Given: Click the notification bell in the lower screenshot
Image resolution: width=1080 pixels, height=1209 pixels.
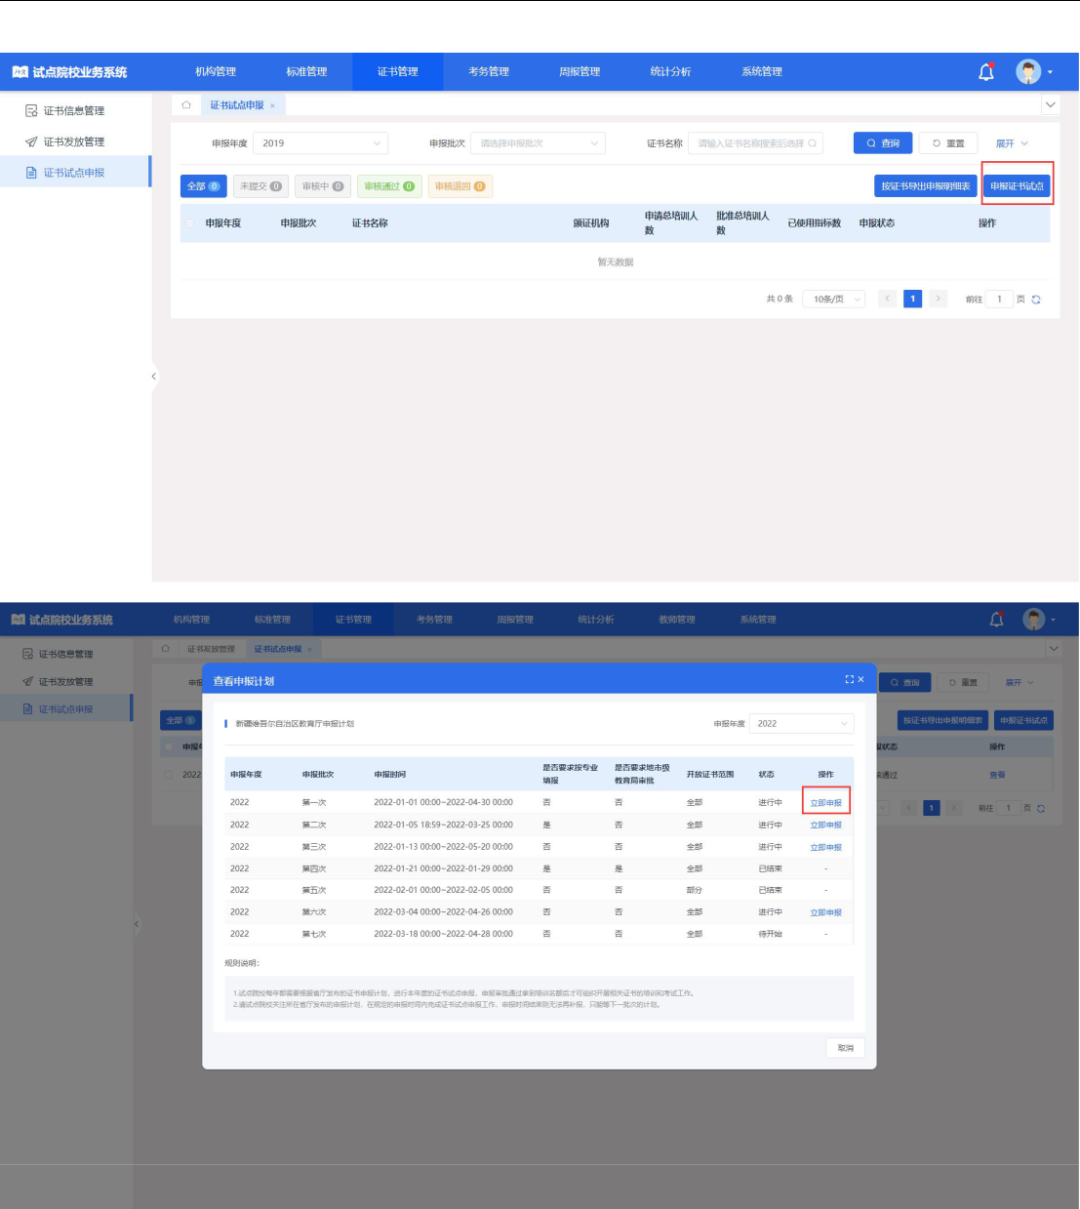Looking at the screenshot, I should point(996,620).
